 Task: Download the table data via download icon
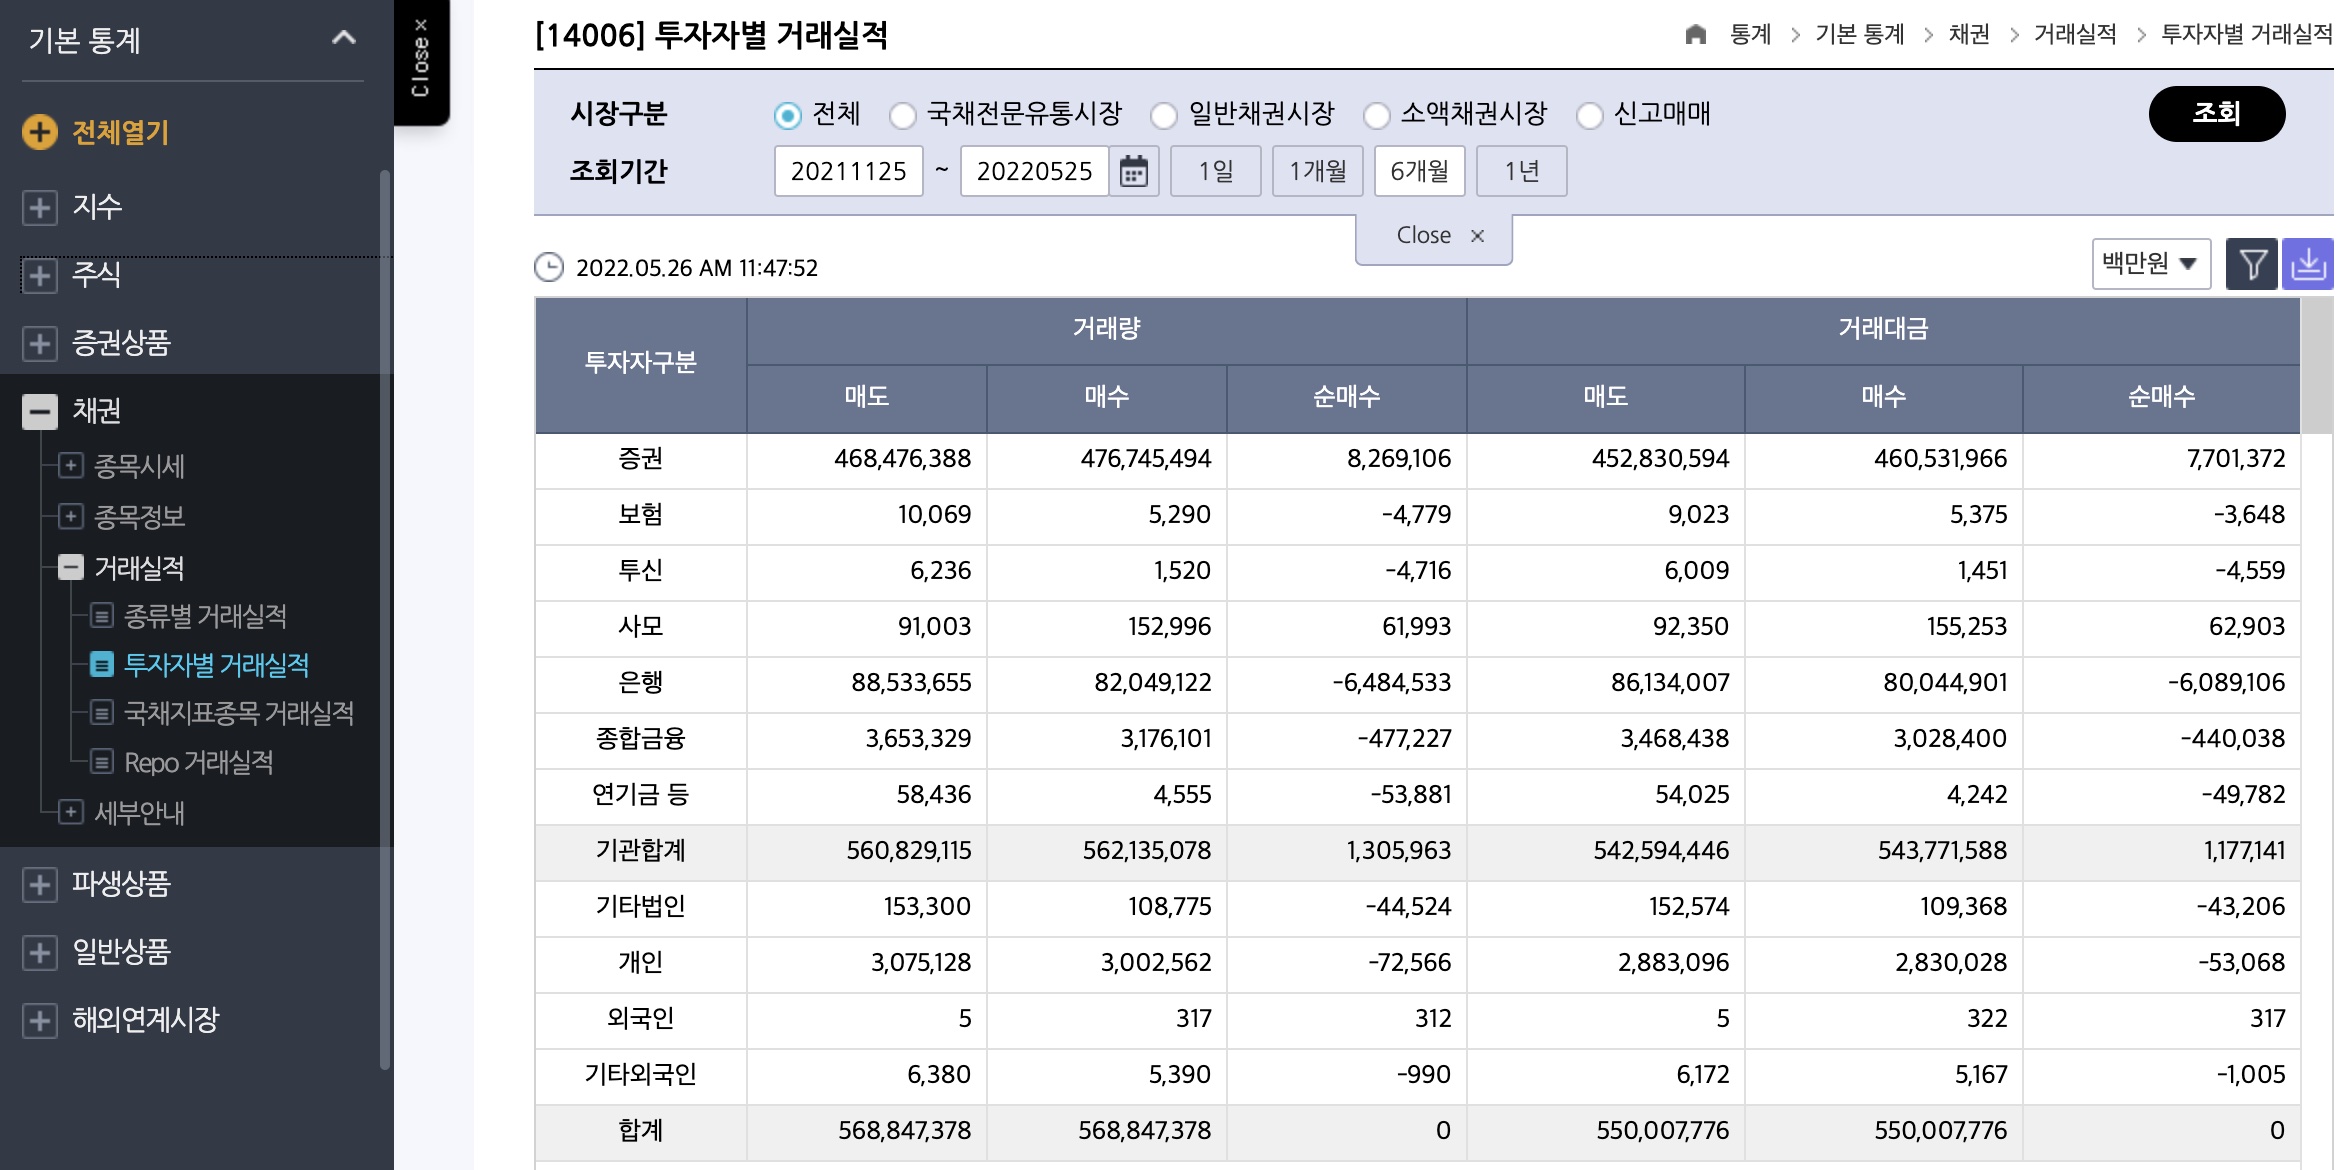point(2308,264)
